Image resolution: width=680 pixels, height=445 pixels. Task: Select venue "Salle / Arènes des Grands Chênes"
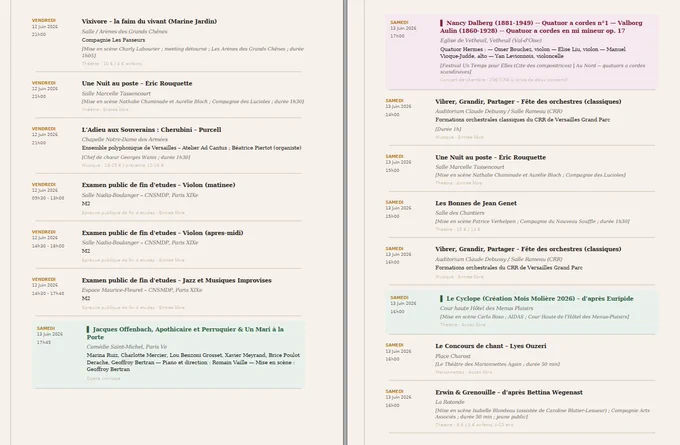point(124,31)
